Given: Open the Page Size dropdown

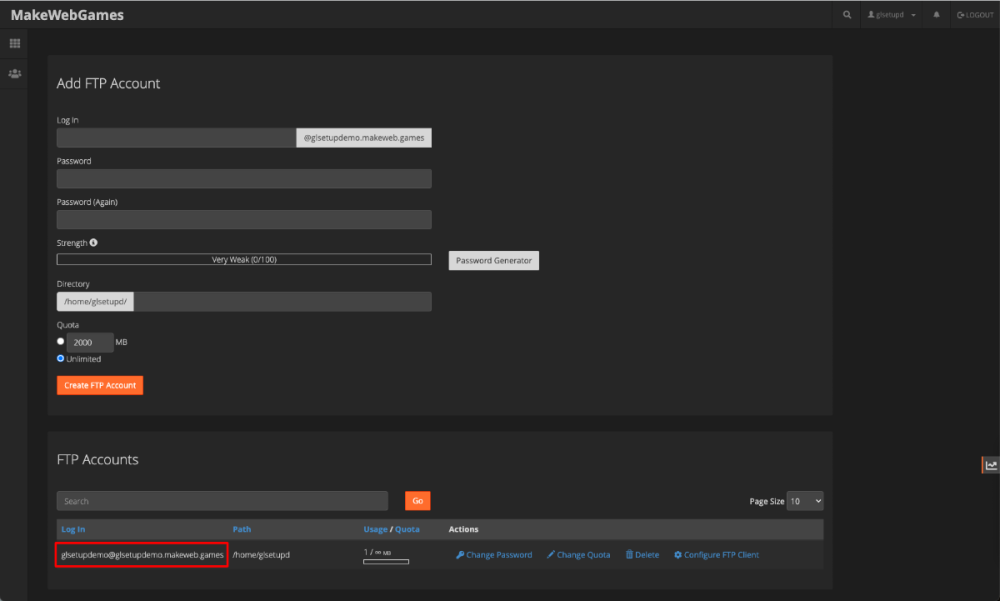Looking at the screenshot, I should coord(805,501).
